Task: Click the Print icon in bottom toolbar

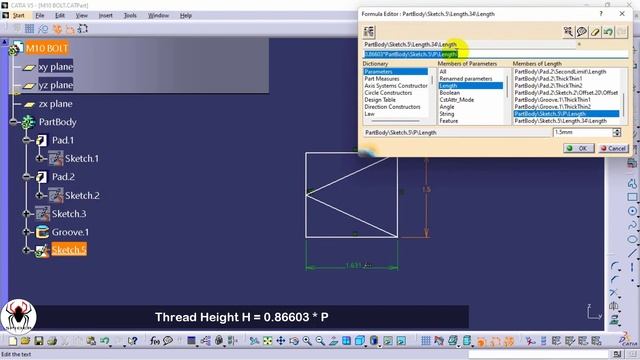Action: point(51,340)
